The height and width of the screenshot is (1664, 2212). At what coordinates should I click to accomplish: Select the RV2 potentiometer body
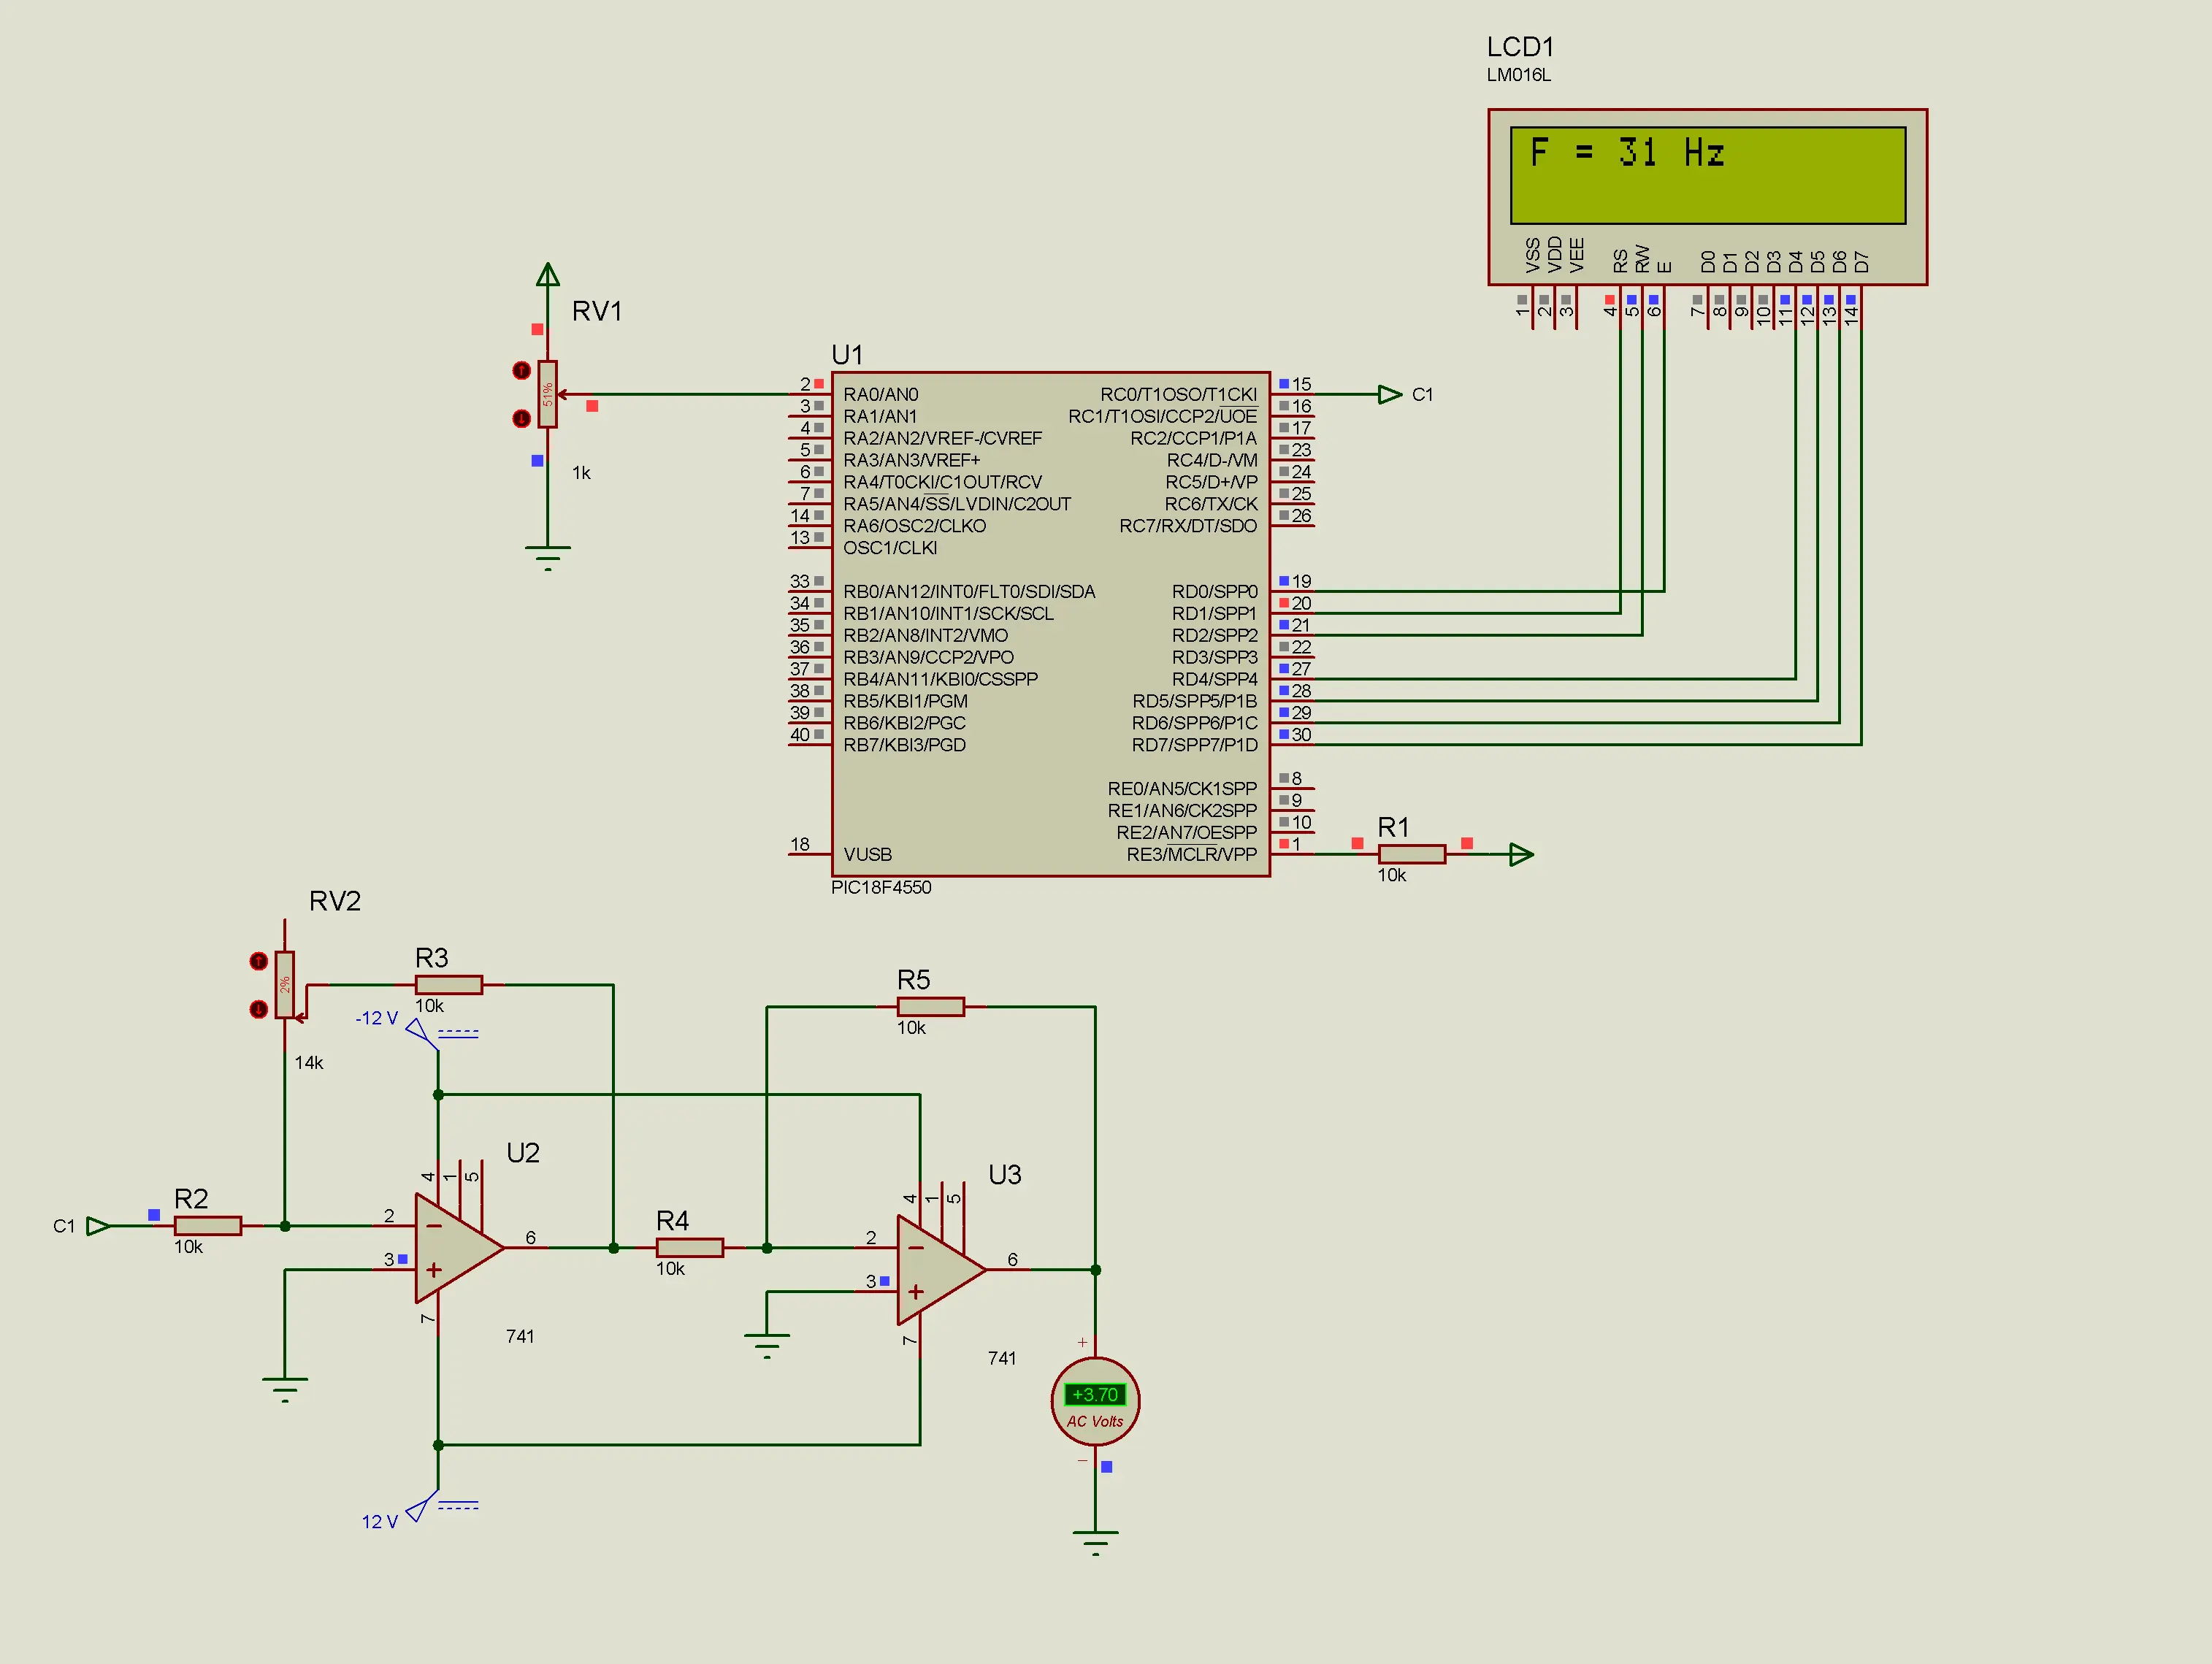tap(285, 985)
